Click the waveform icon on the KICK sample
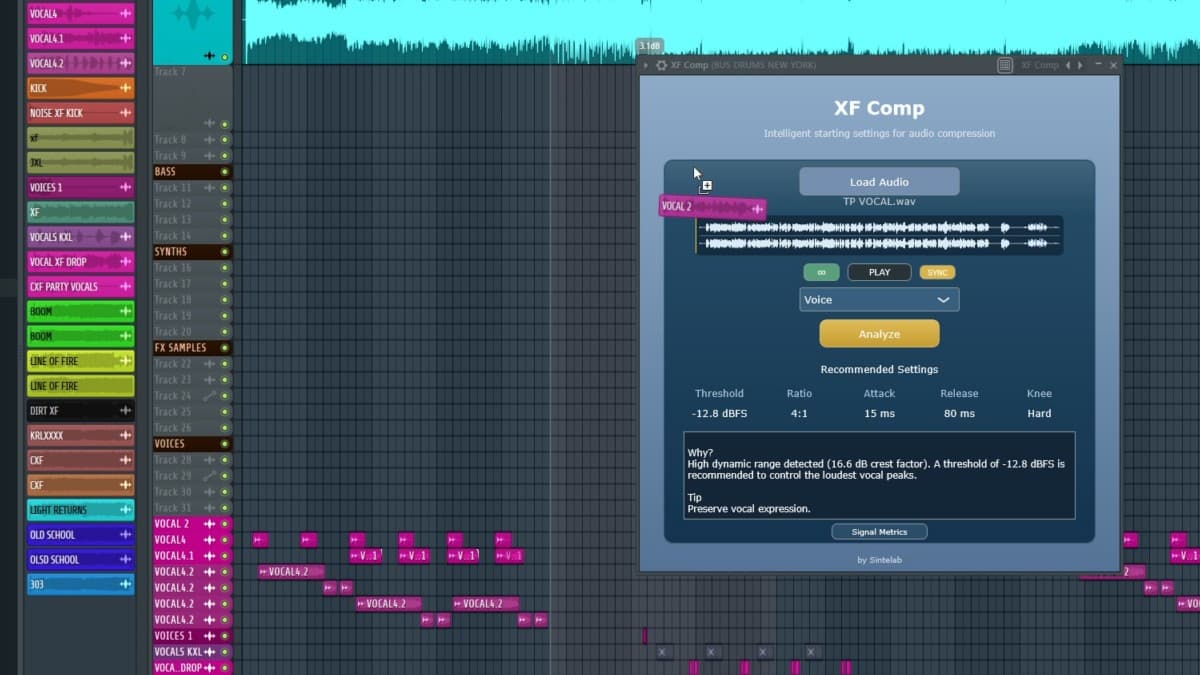Screen dimensions: 1200x675 click(x=125, y=88)
